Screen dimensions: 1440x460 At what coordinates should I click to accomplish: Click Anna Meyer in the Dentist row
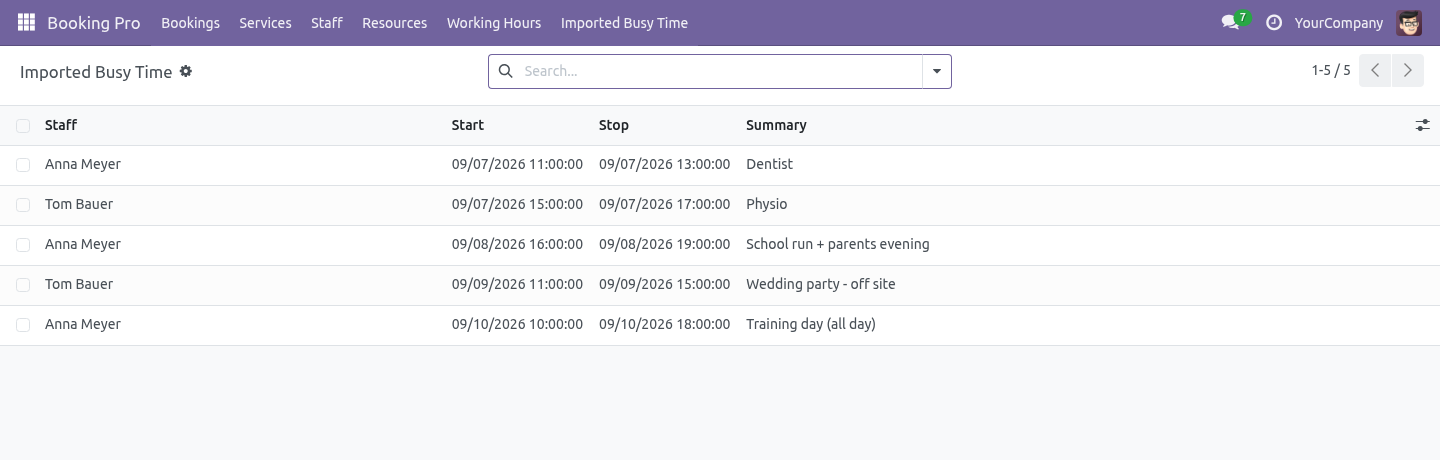tap(83, 164)
